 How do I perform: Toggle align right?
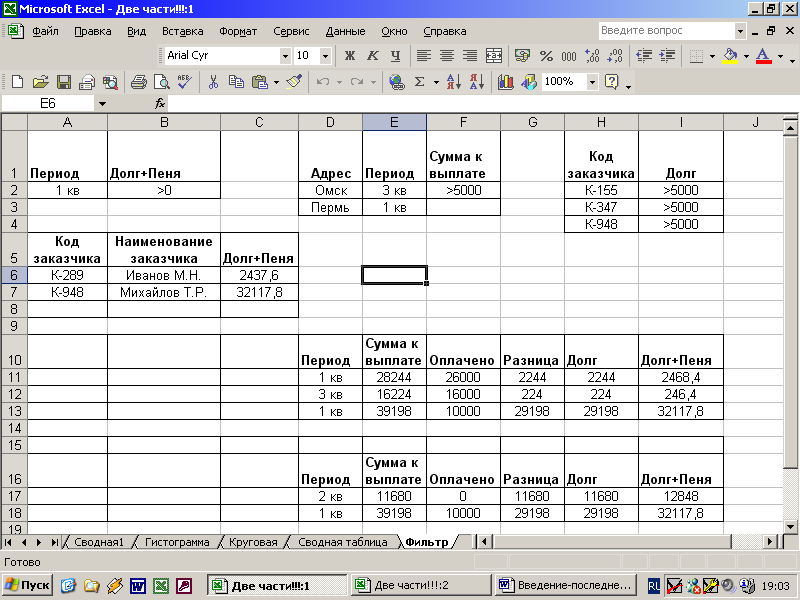(x=470, y=56)
